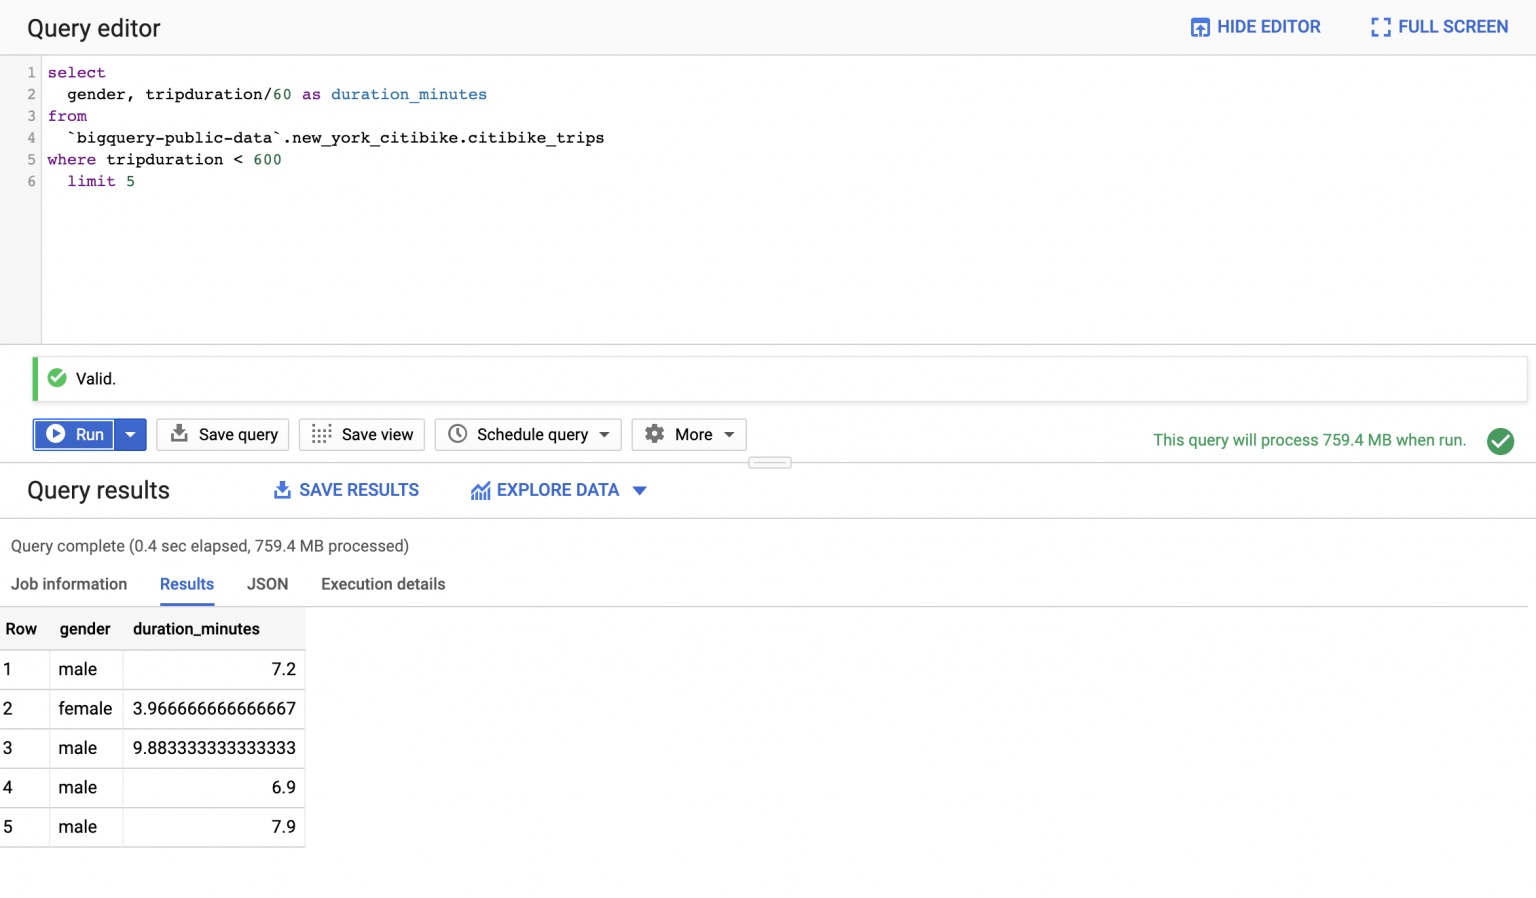Click the HIDE EDITOR text link
Image resolution: width=1536 pixels, height=898 pixels.
[x=1268, y=27]
